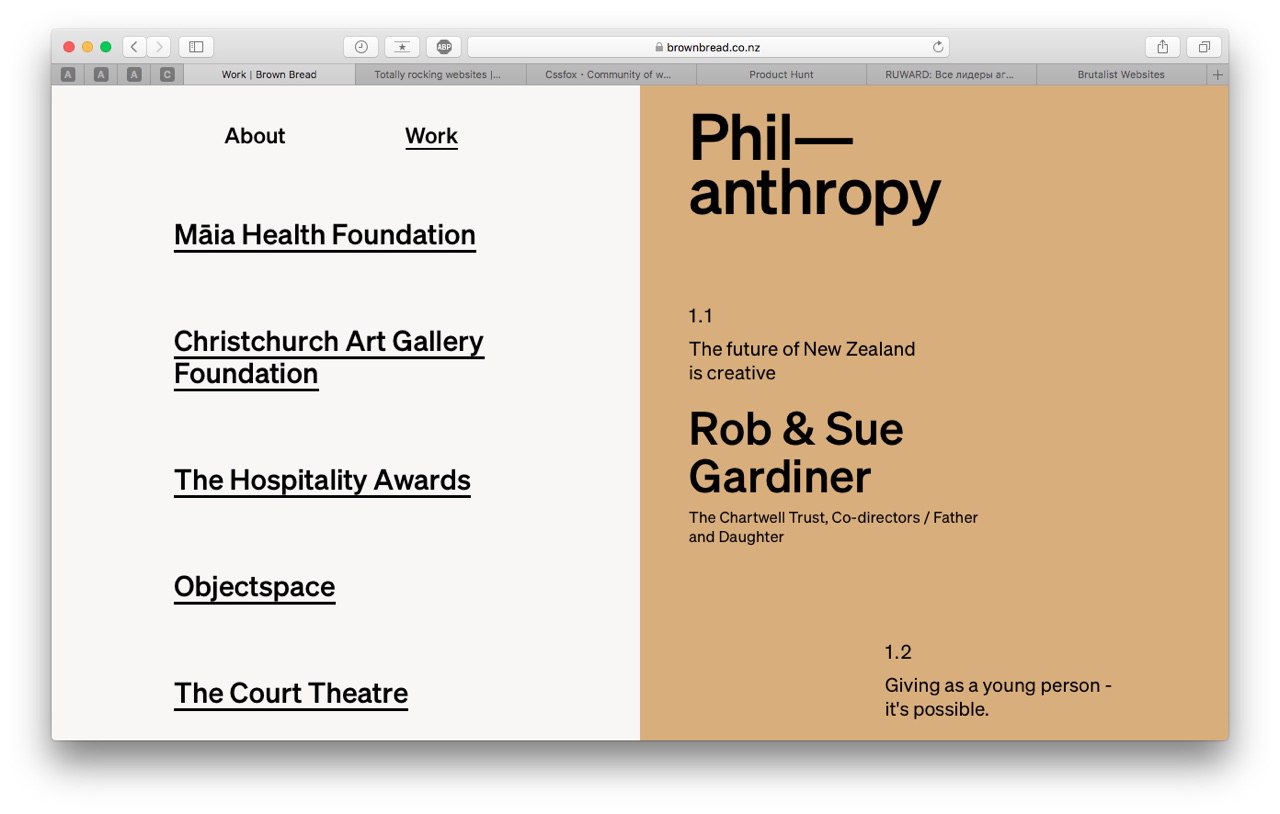Open the history clock toolbar button
The height and width of the screenshot is (814, 1280).
coord(361,47)
